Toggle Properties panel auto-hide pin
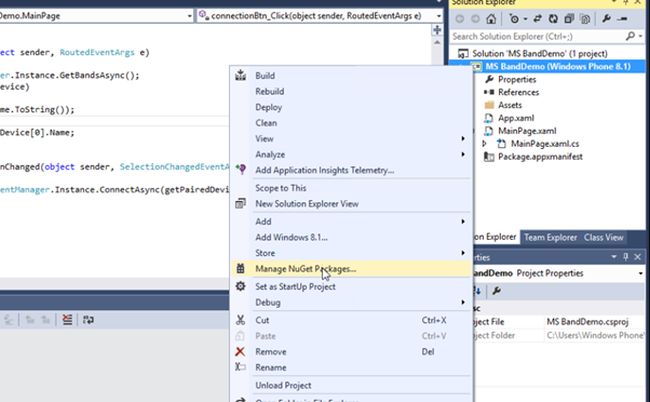650x402 pixels. pyautogui.click(x=626, y=257)
